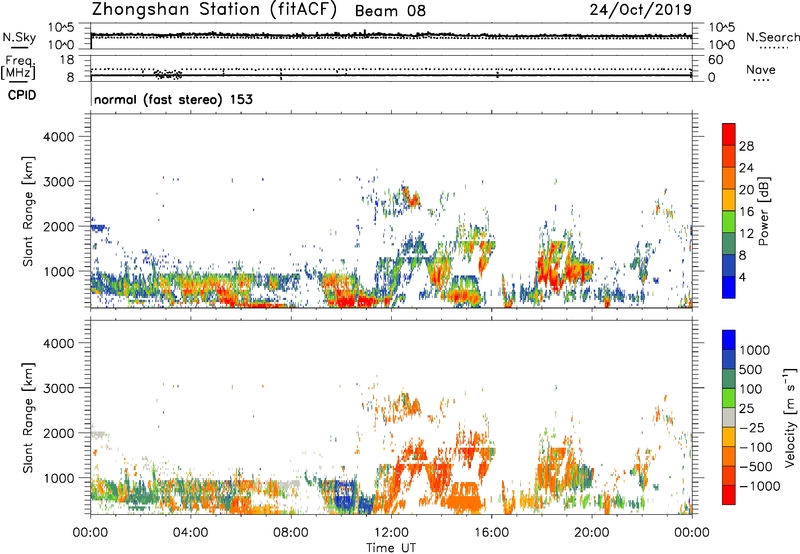Select the grey -25 to 25 velocity segment

[x=729, y=418]
